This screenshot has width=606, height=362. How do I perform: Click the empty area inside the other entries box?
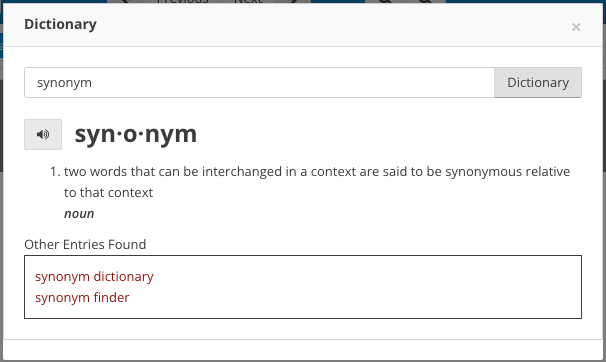tap(367, 287)
